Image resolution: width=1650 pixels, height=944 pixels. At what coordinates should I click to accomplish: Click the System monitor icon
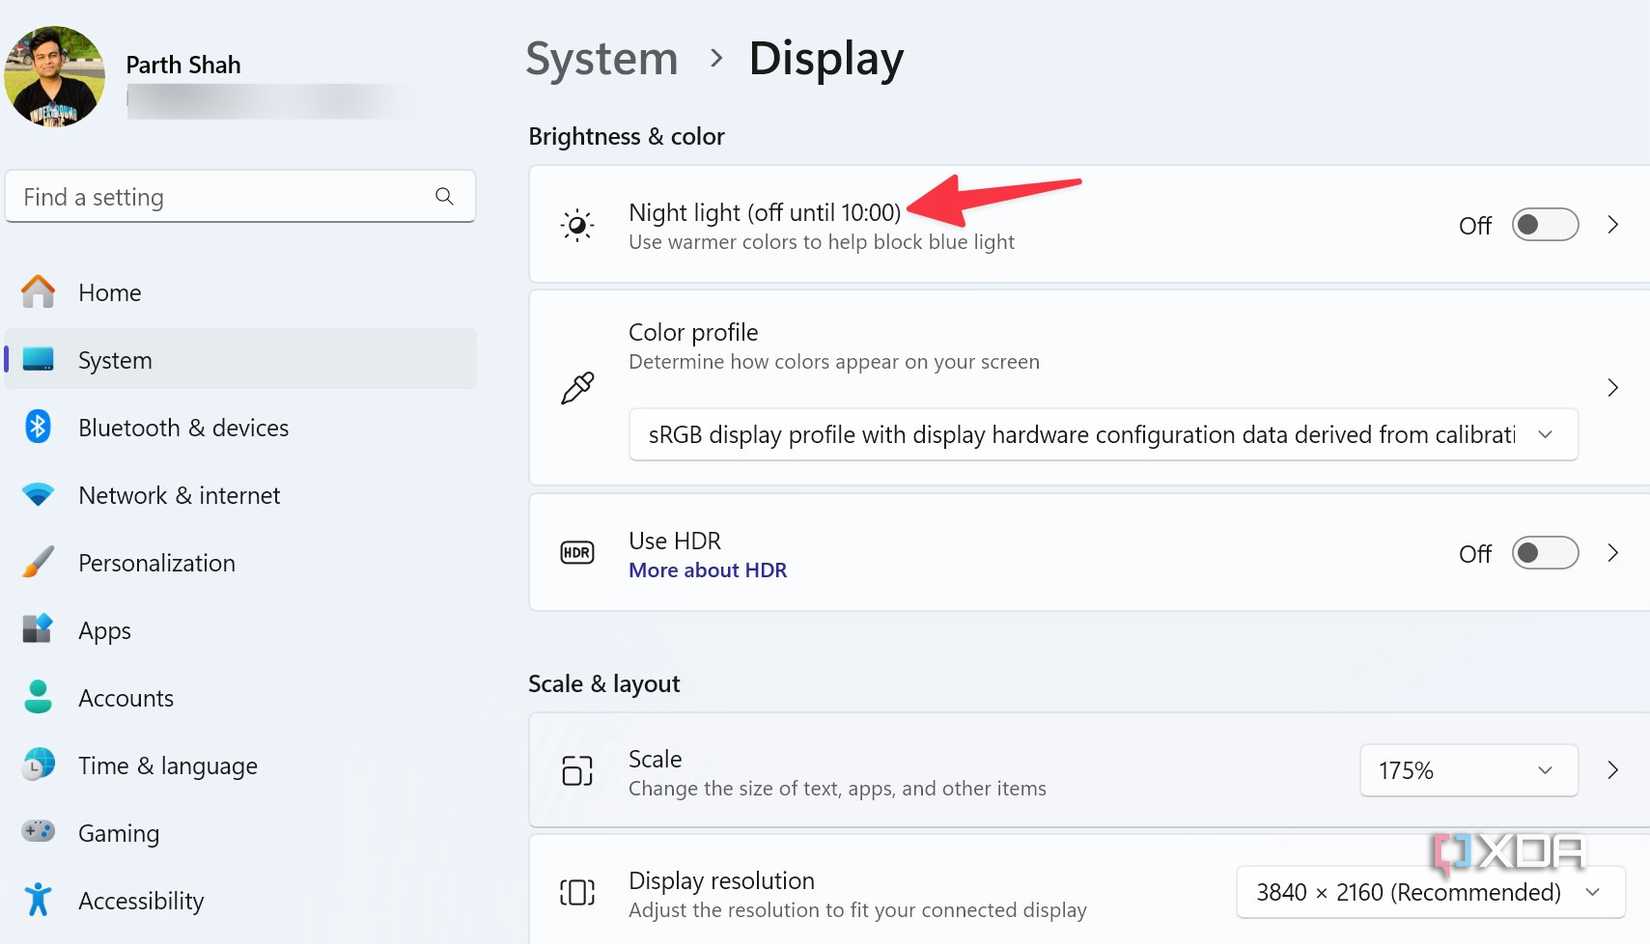coord(38,359)
